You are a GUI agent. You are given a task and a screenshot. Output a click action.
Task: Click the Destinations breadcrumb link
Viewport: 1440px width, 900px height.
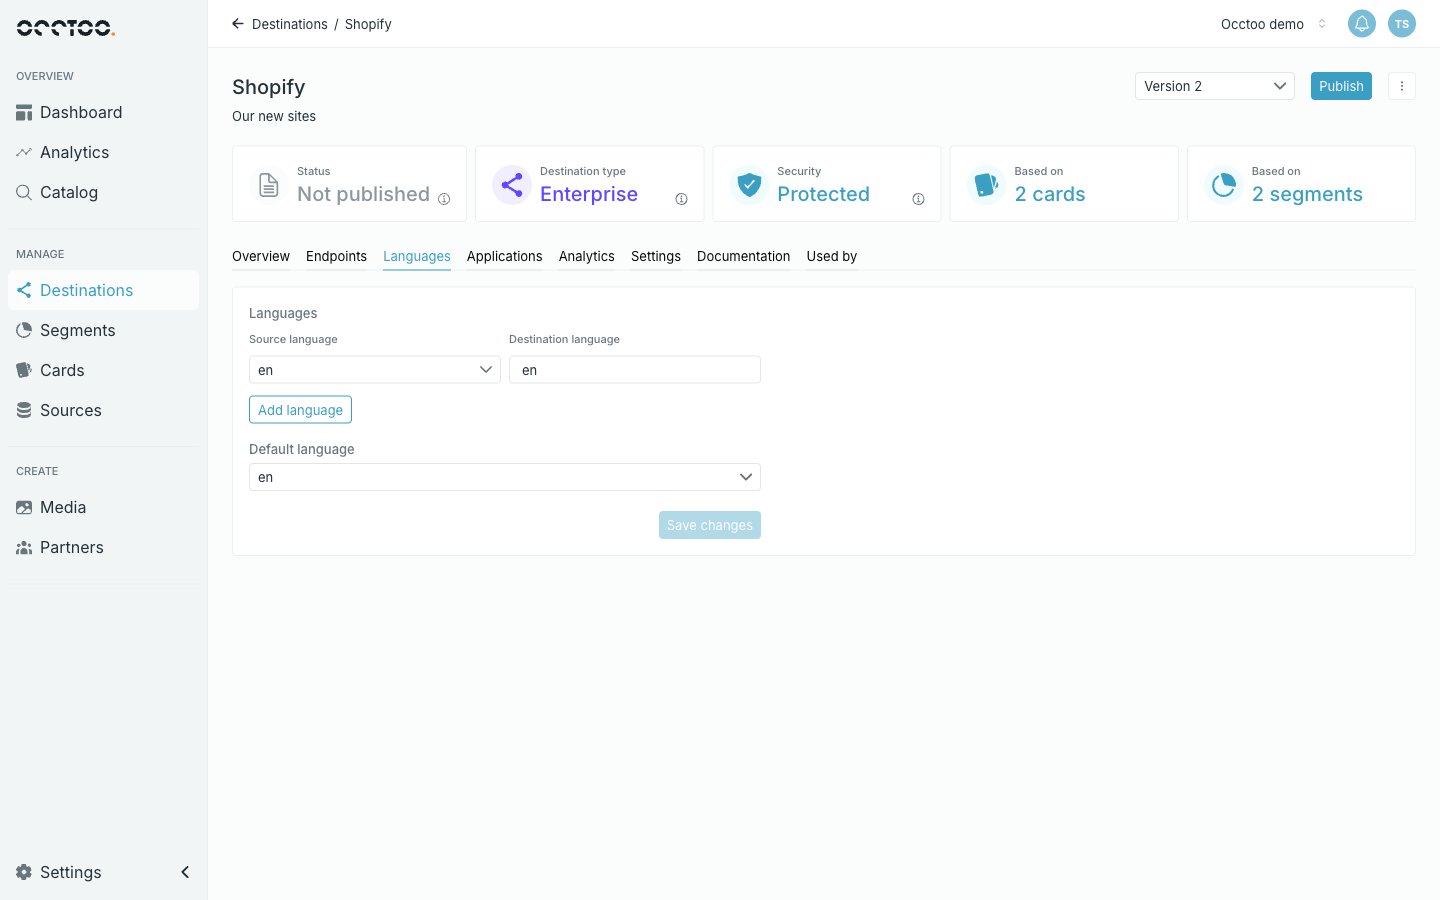(290, 24)
